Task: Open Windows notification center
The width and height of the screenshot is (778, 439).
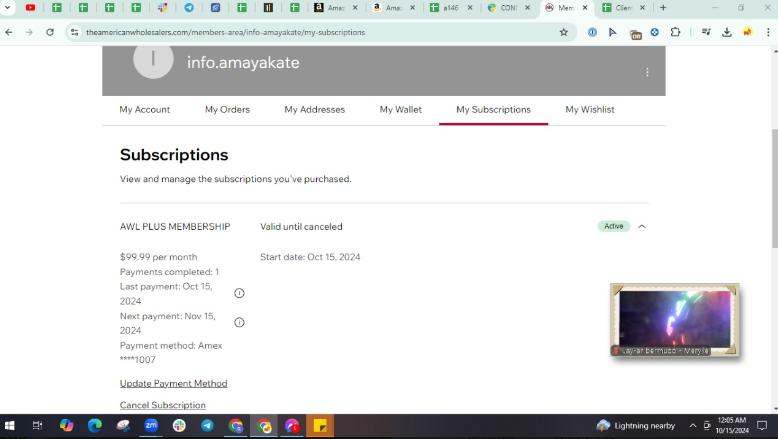Action: [x=762, y=426]
